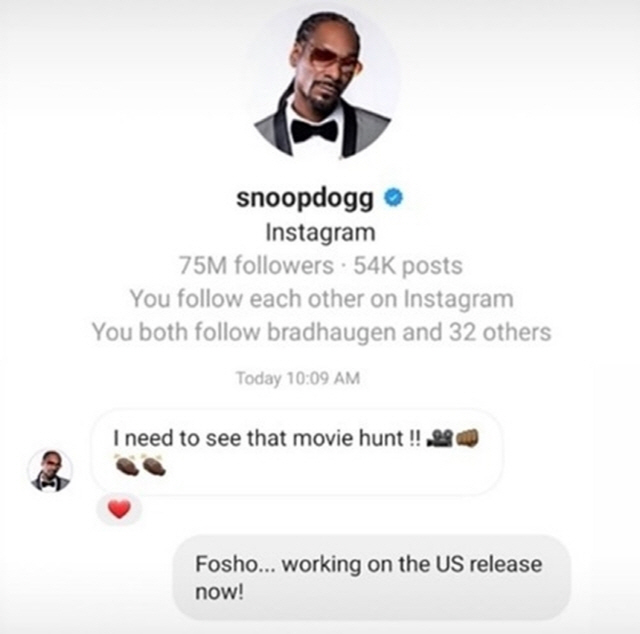Select the 'I need to see that movie hunt' bubble
The width and height of the screenshot is (640, 634).
pos(297,452)
